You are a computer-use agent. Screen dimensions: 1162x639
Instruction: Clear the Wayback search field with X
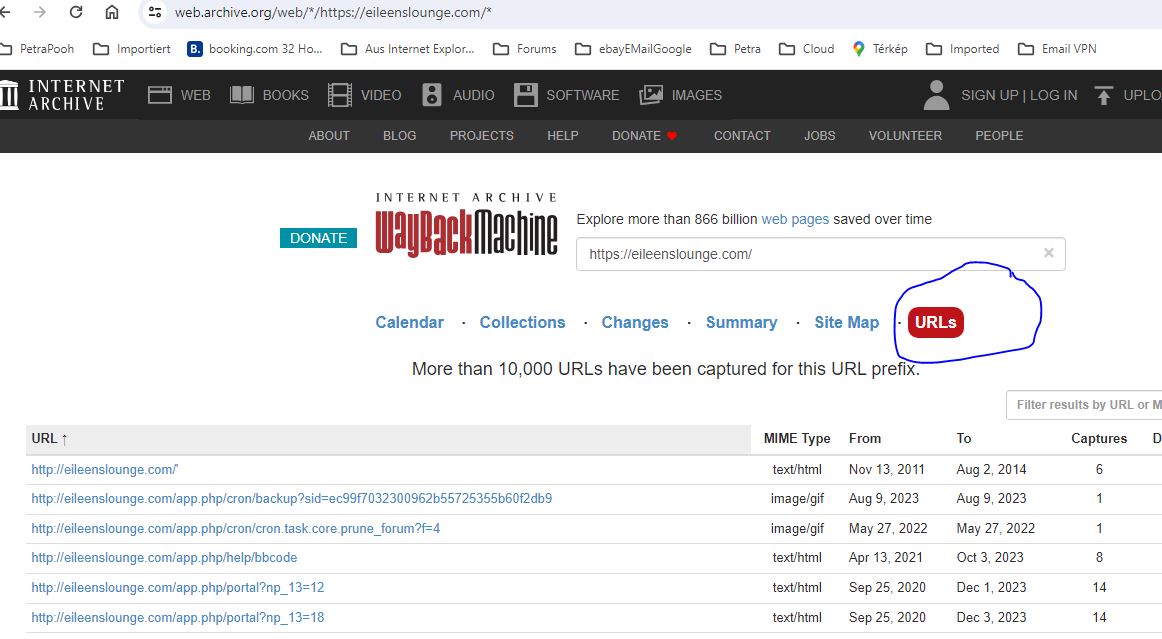click(1049, 253)
